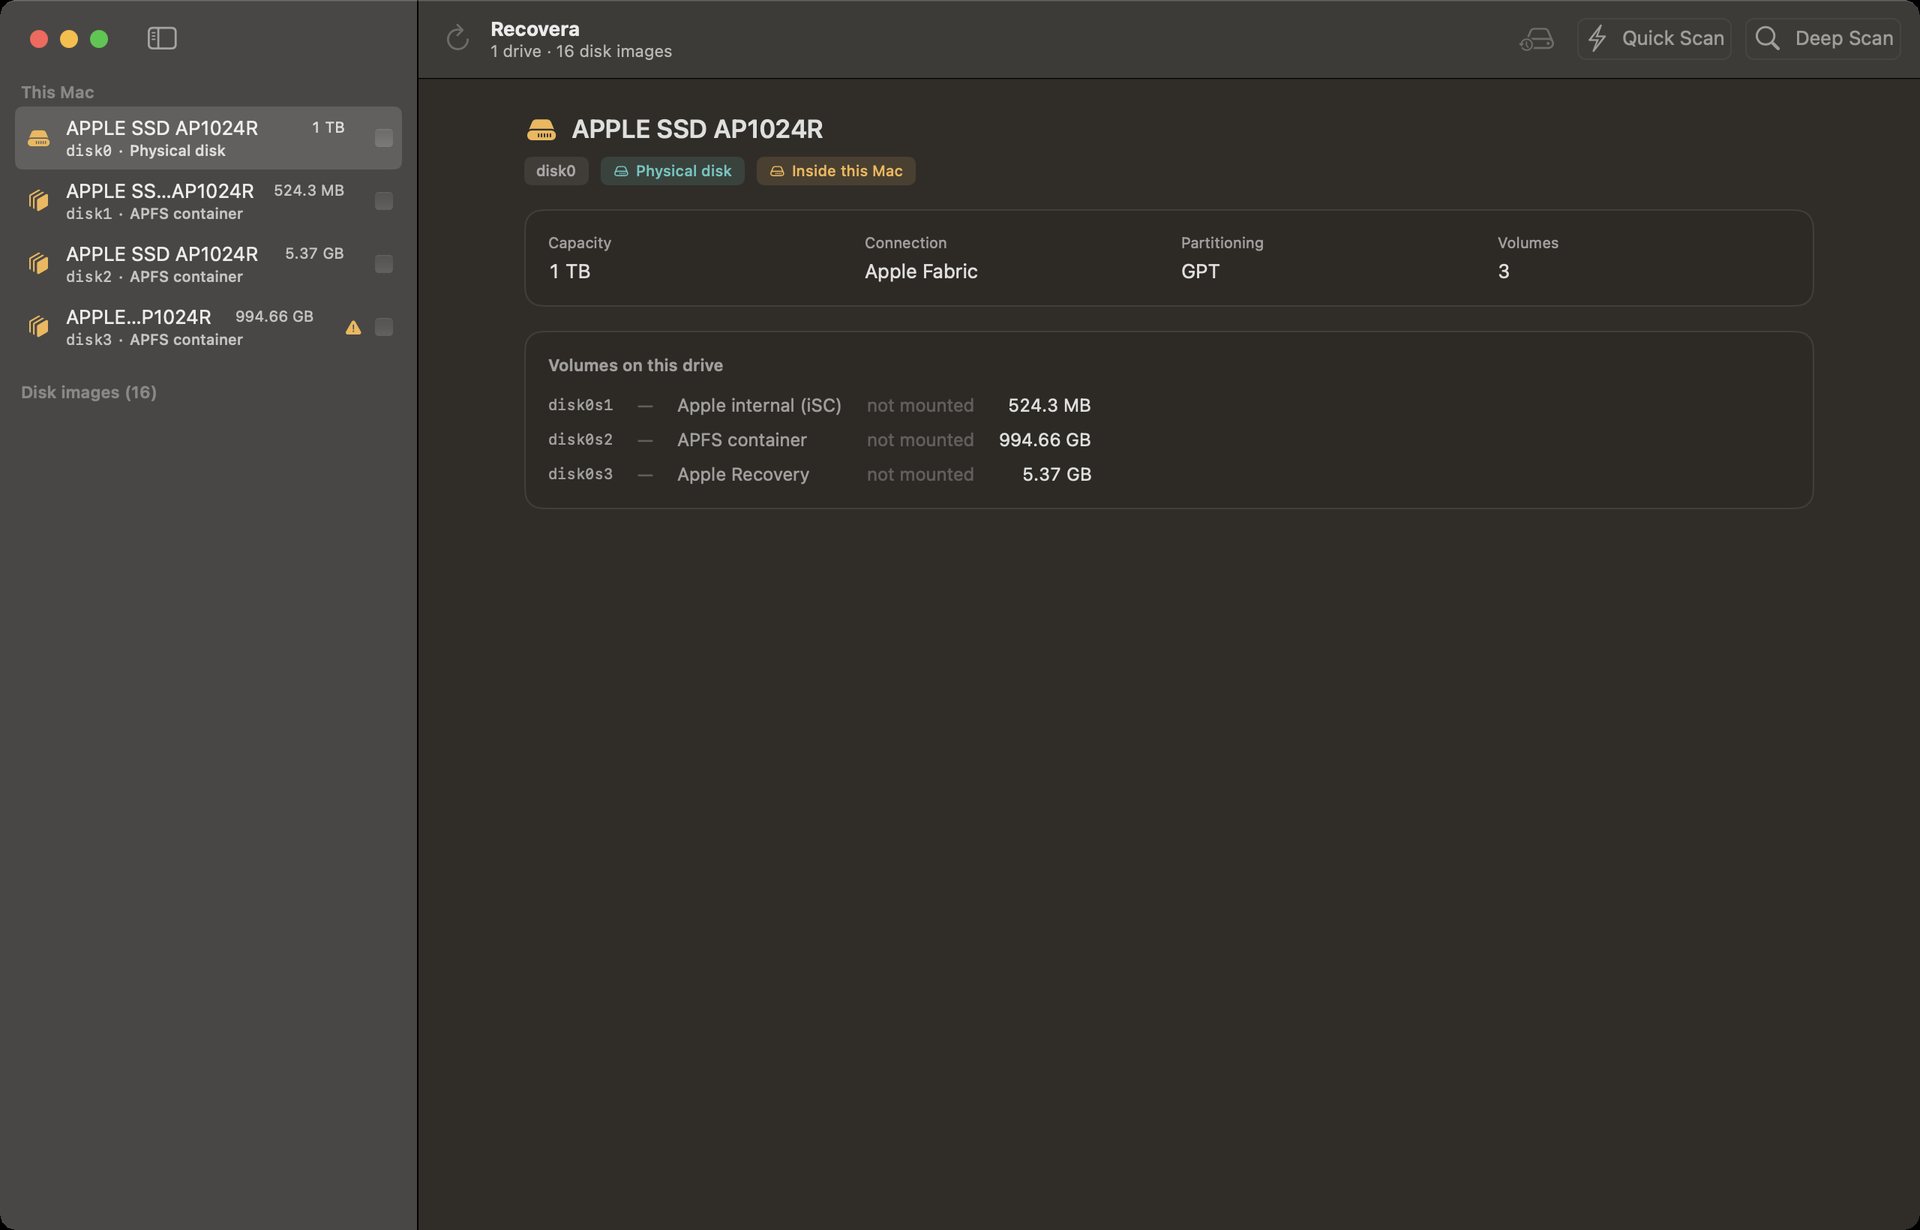The image size is (1920, 1230).
Task: Select the disk0s2 APFS container row
Action: (819, 440)
